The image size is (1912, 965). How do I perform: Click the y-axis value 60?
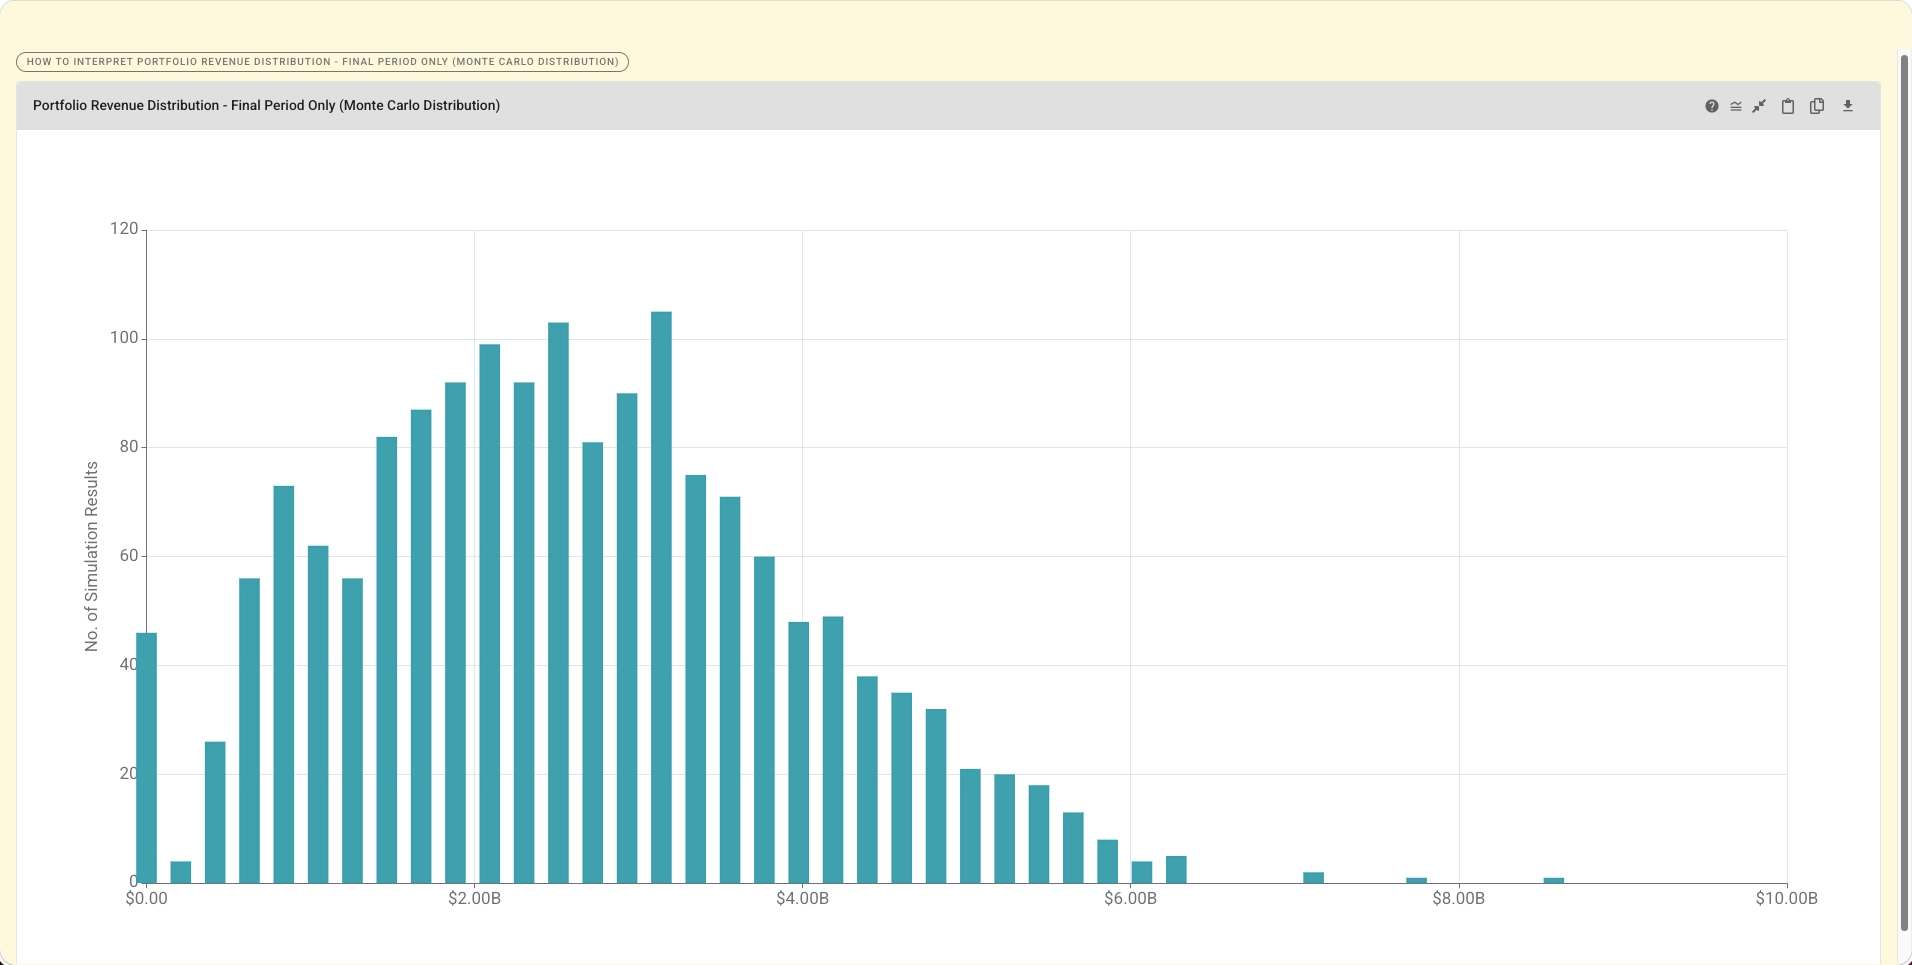(129, 556)
